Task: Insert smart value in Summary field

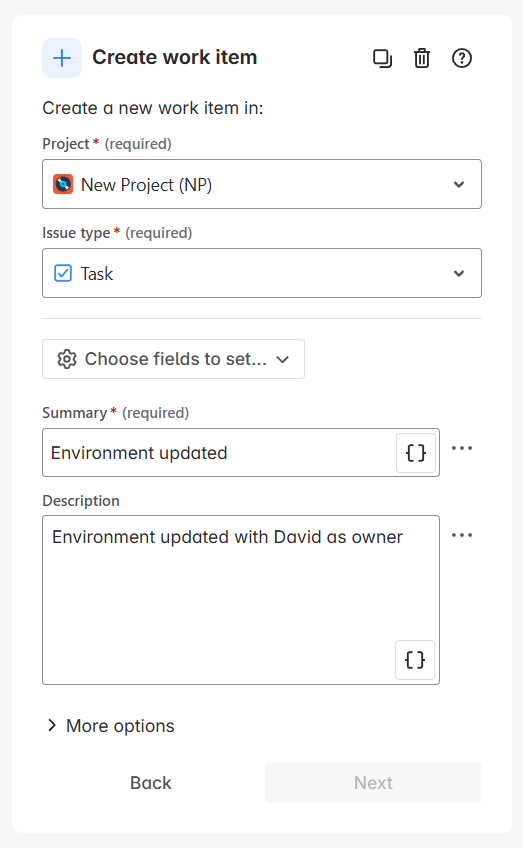Action: 415,453
